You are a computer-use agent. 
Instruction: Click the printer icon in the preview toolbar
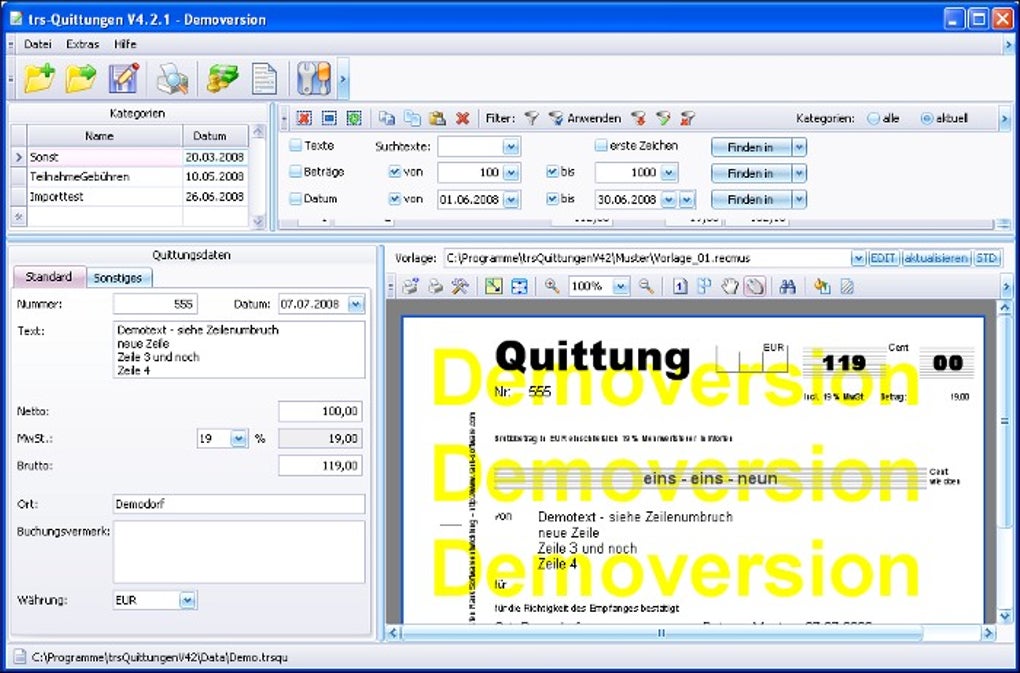(x=435, y=286)
